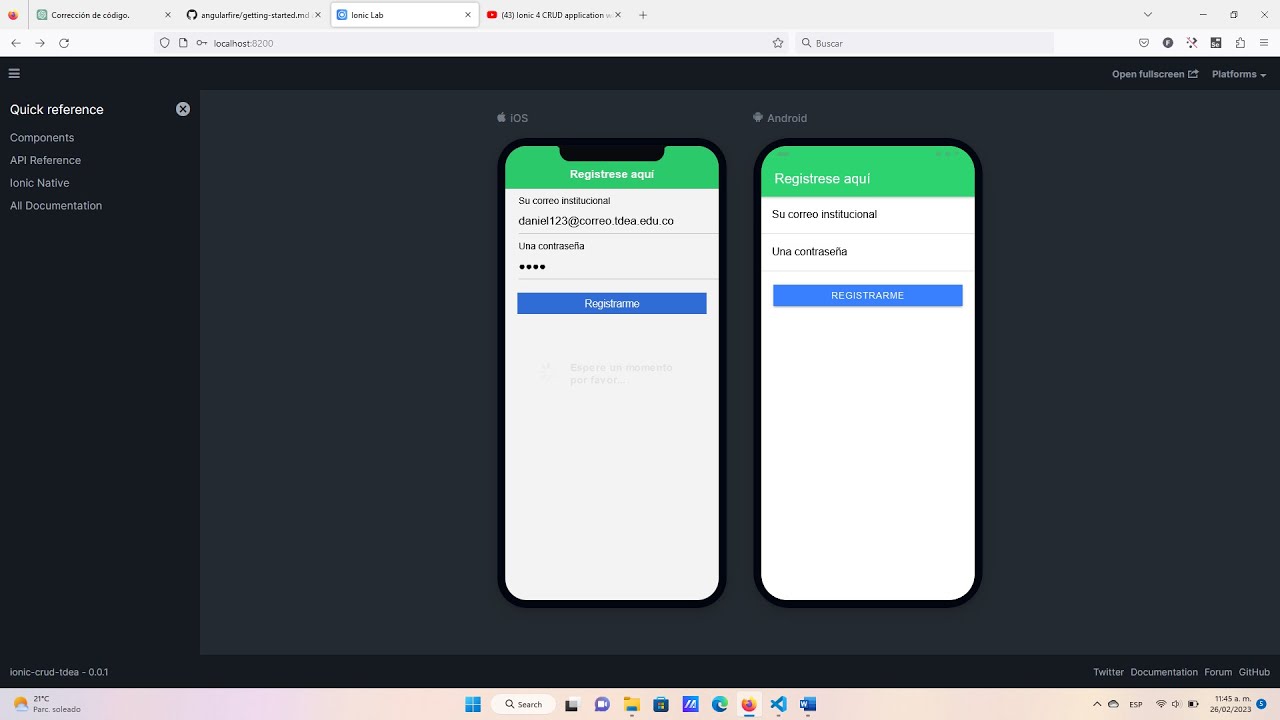This screenshot has width=1280, height=720.
Task: Bookmark this page with star icon
Action: (777, 43)
